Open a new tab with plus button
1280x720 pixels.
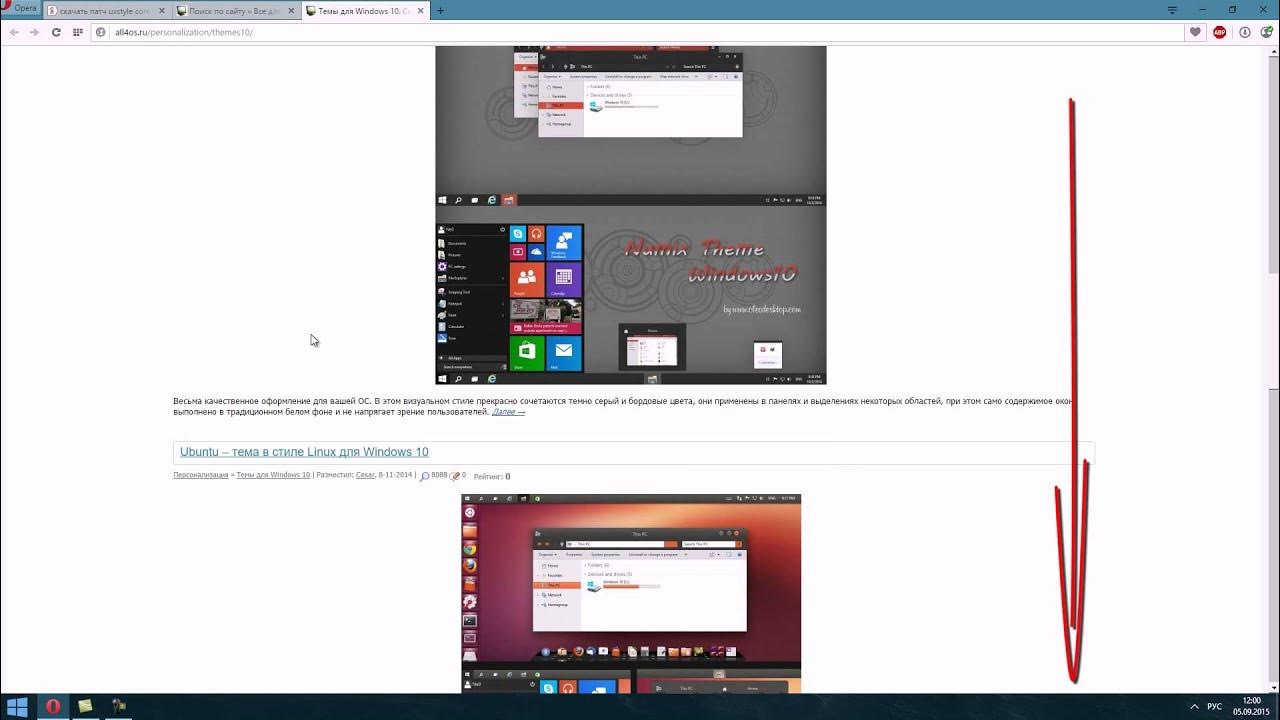point(440,10)
